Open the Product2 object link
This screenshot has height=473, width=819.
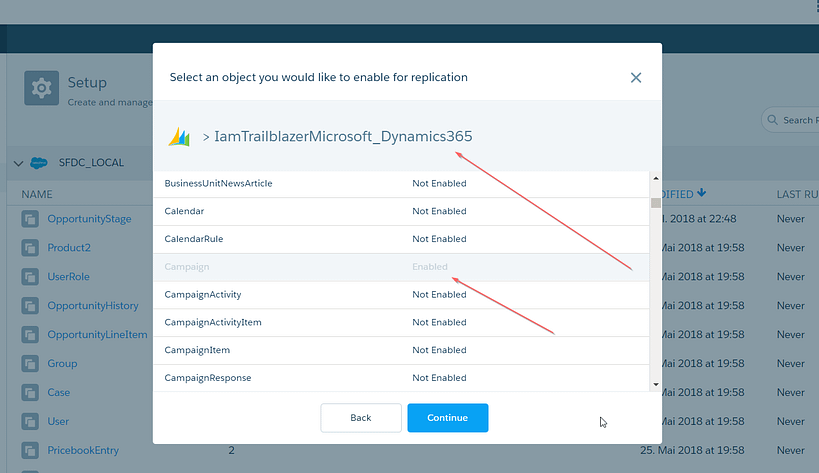[69, 248]
